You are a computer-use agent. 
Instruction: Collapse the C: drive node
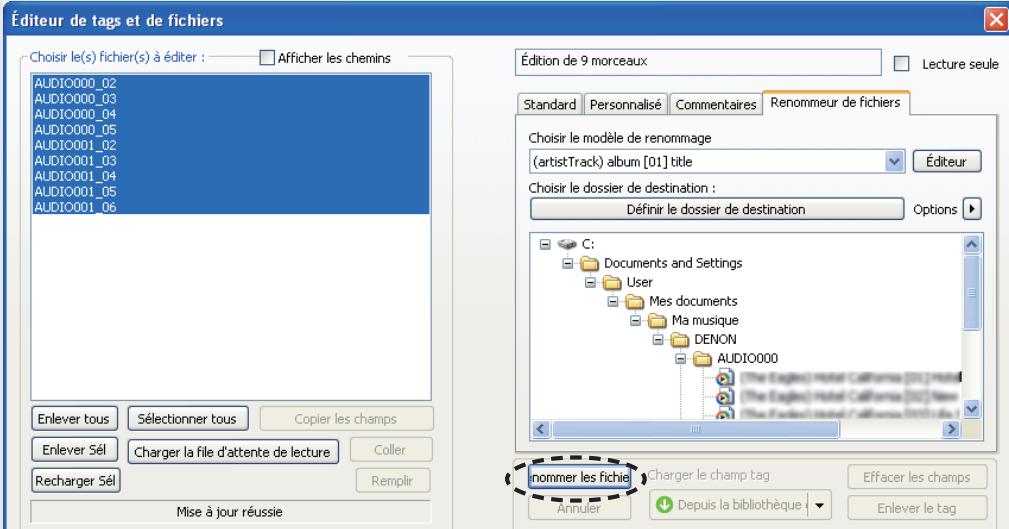click(x=545, y=245)
